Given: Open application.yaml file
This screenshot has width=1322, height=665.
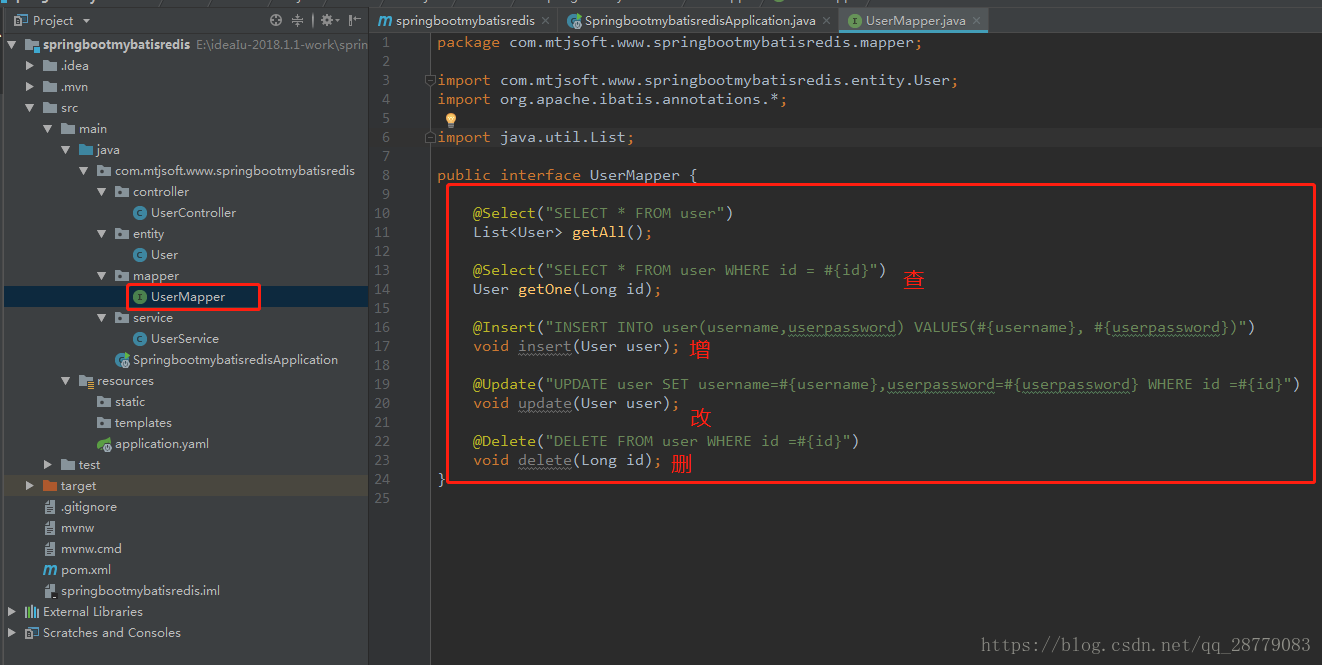Looking at the screenshot, I should click(x=162, y=444).
